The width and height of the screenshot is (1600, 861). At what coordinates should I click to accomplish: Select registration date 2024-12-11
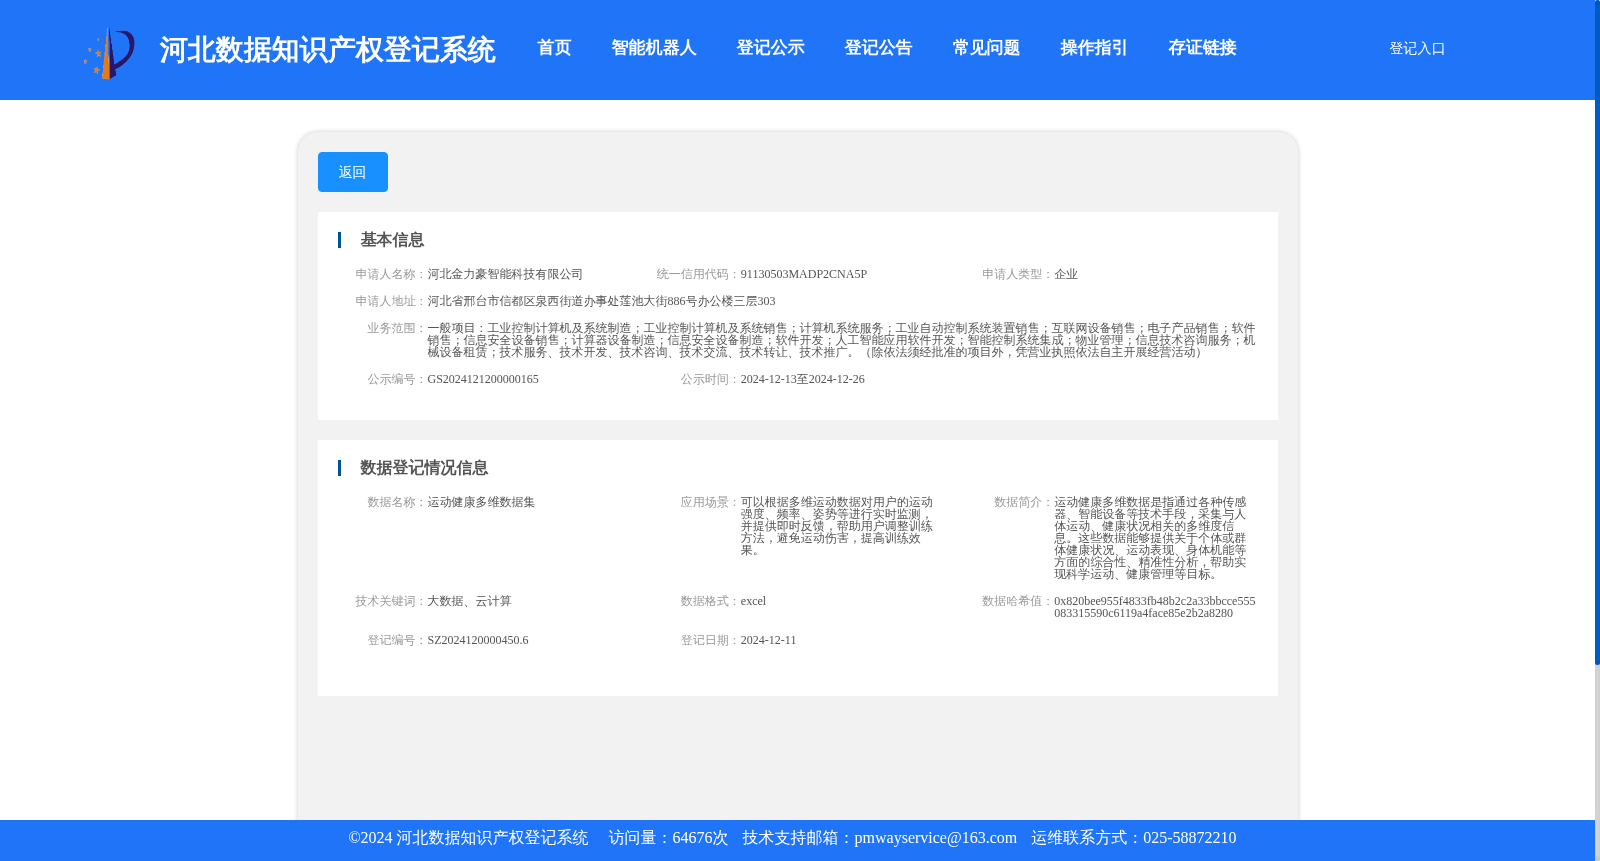point(768,640)
